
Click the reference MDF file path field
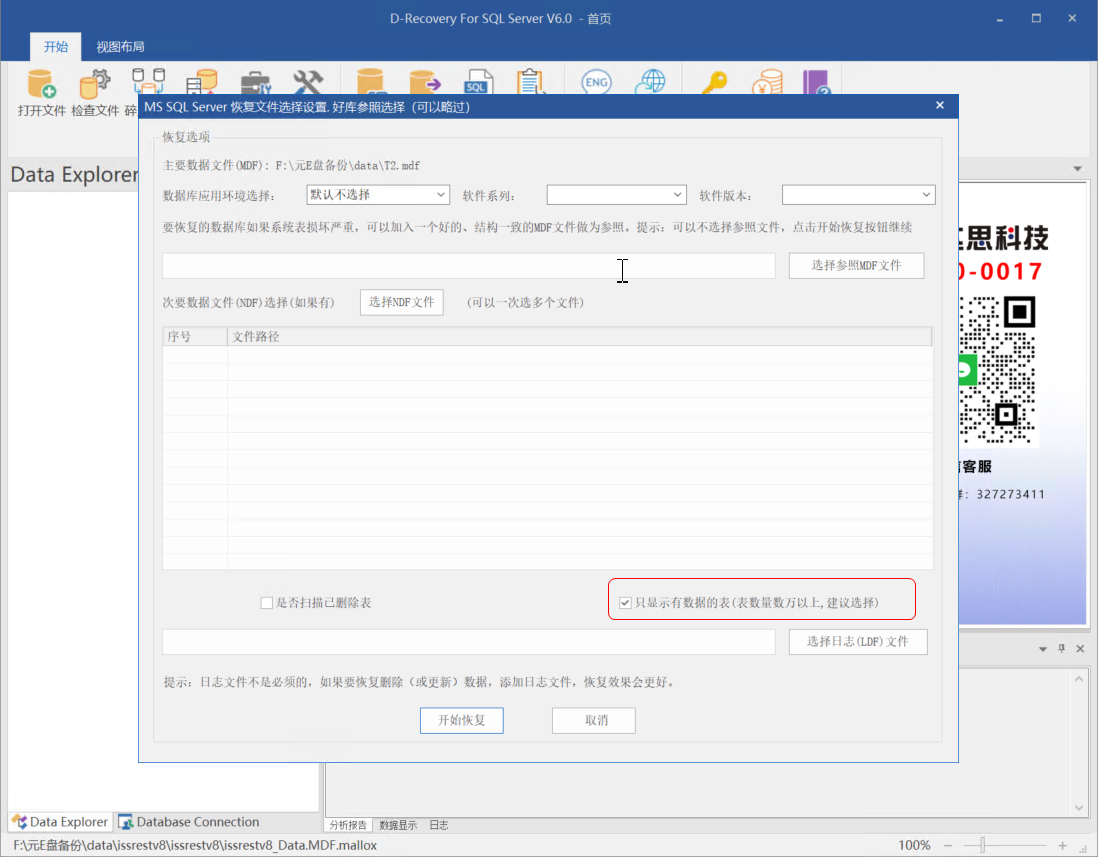(x=468, y=265)
